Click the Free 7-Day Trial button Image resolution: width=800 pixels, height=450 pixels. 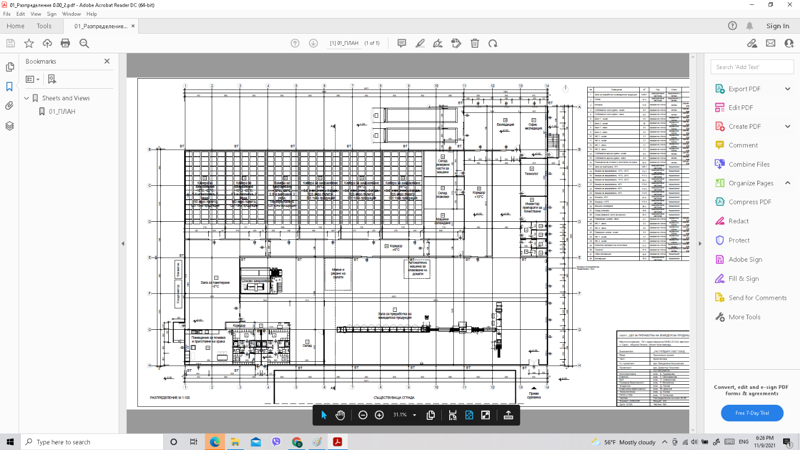pyautogui.click(x=751, y=413)
